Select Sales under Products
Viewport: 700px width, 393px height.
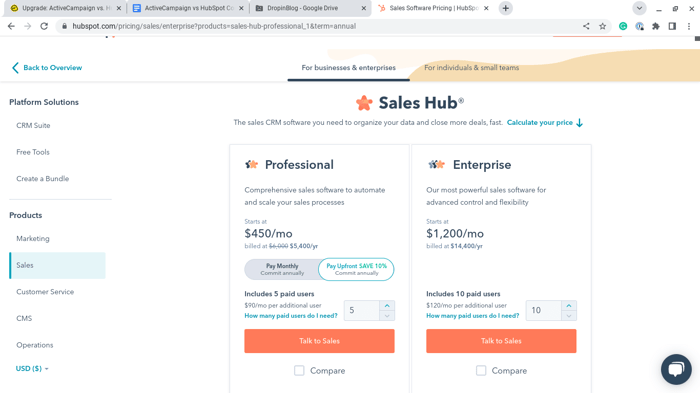point(58,265)
